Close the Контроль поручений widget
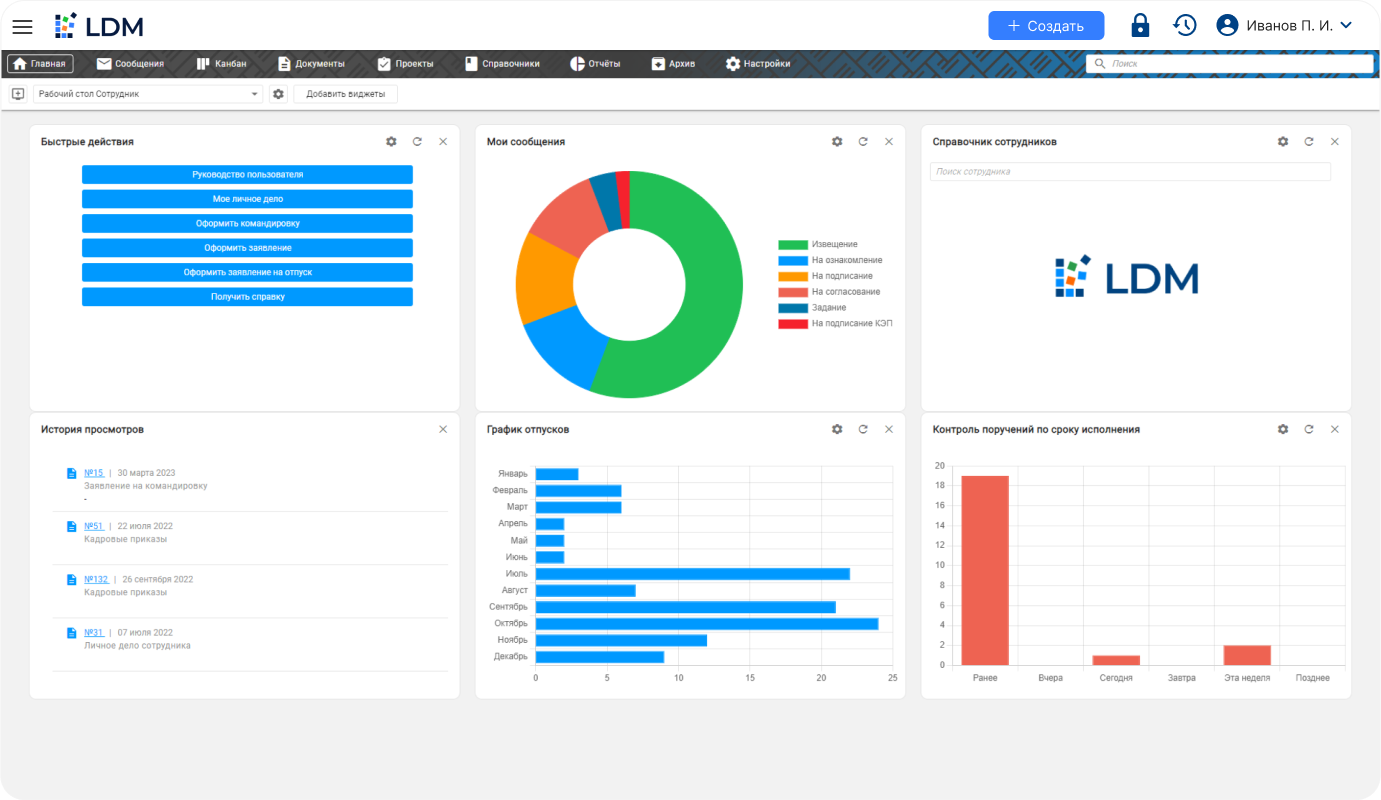Image resolution: width=1381 pixels, height=800 pixels. click(1335, 429)
